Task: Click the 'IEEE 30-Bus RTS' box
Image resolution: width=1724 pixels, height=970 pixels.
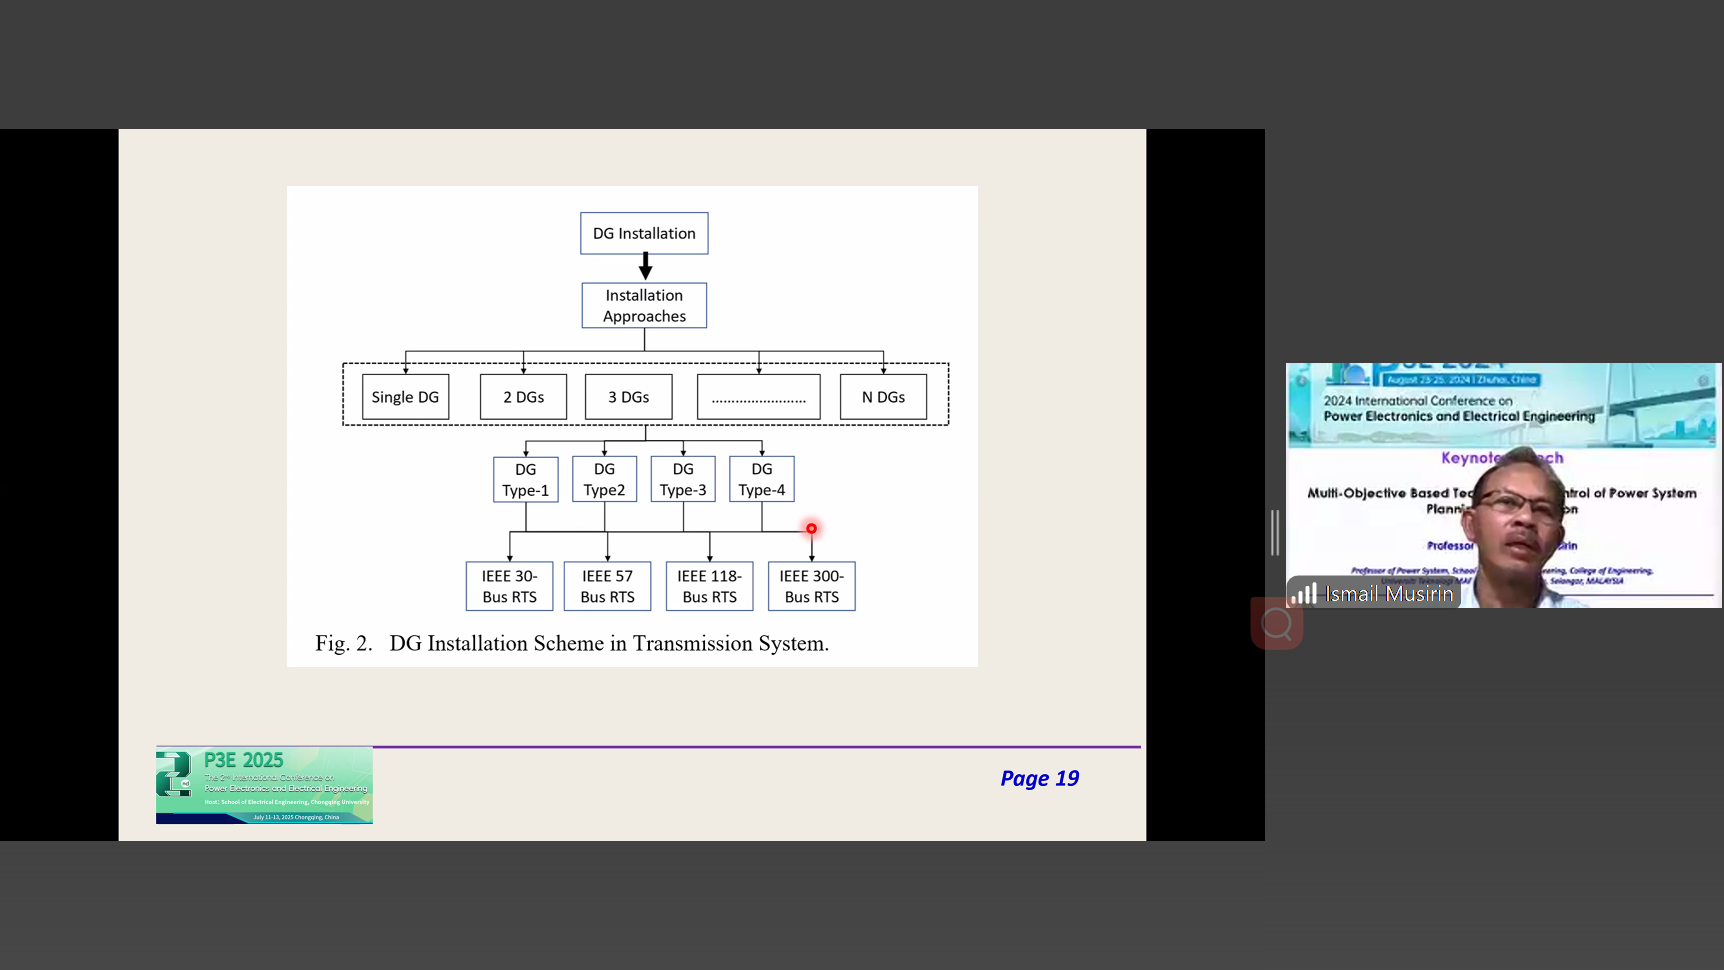Action: (509, 586)
